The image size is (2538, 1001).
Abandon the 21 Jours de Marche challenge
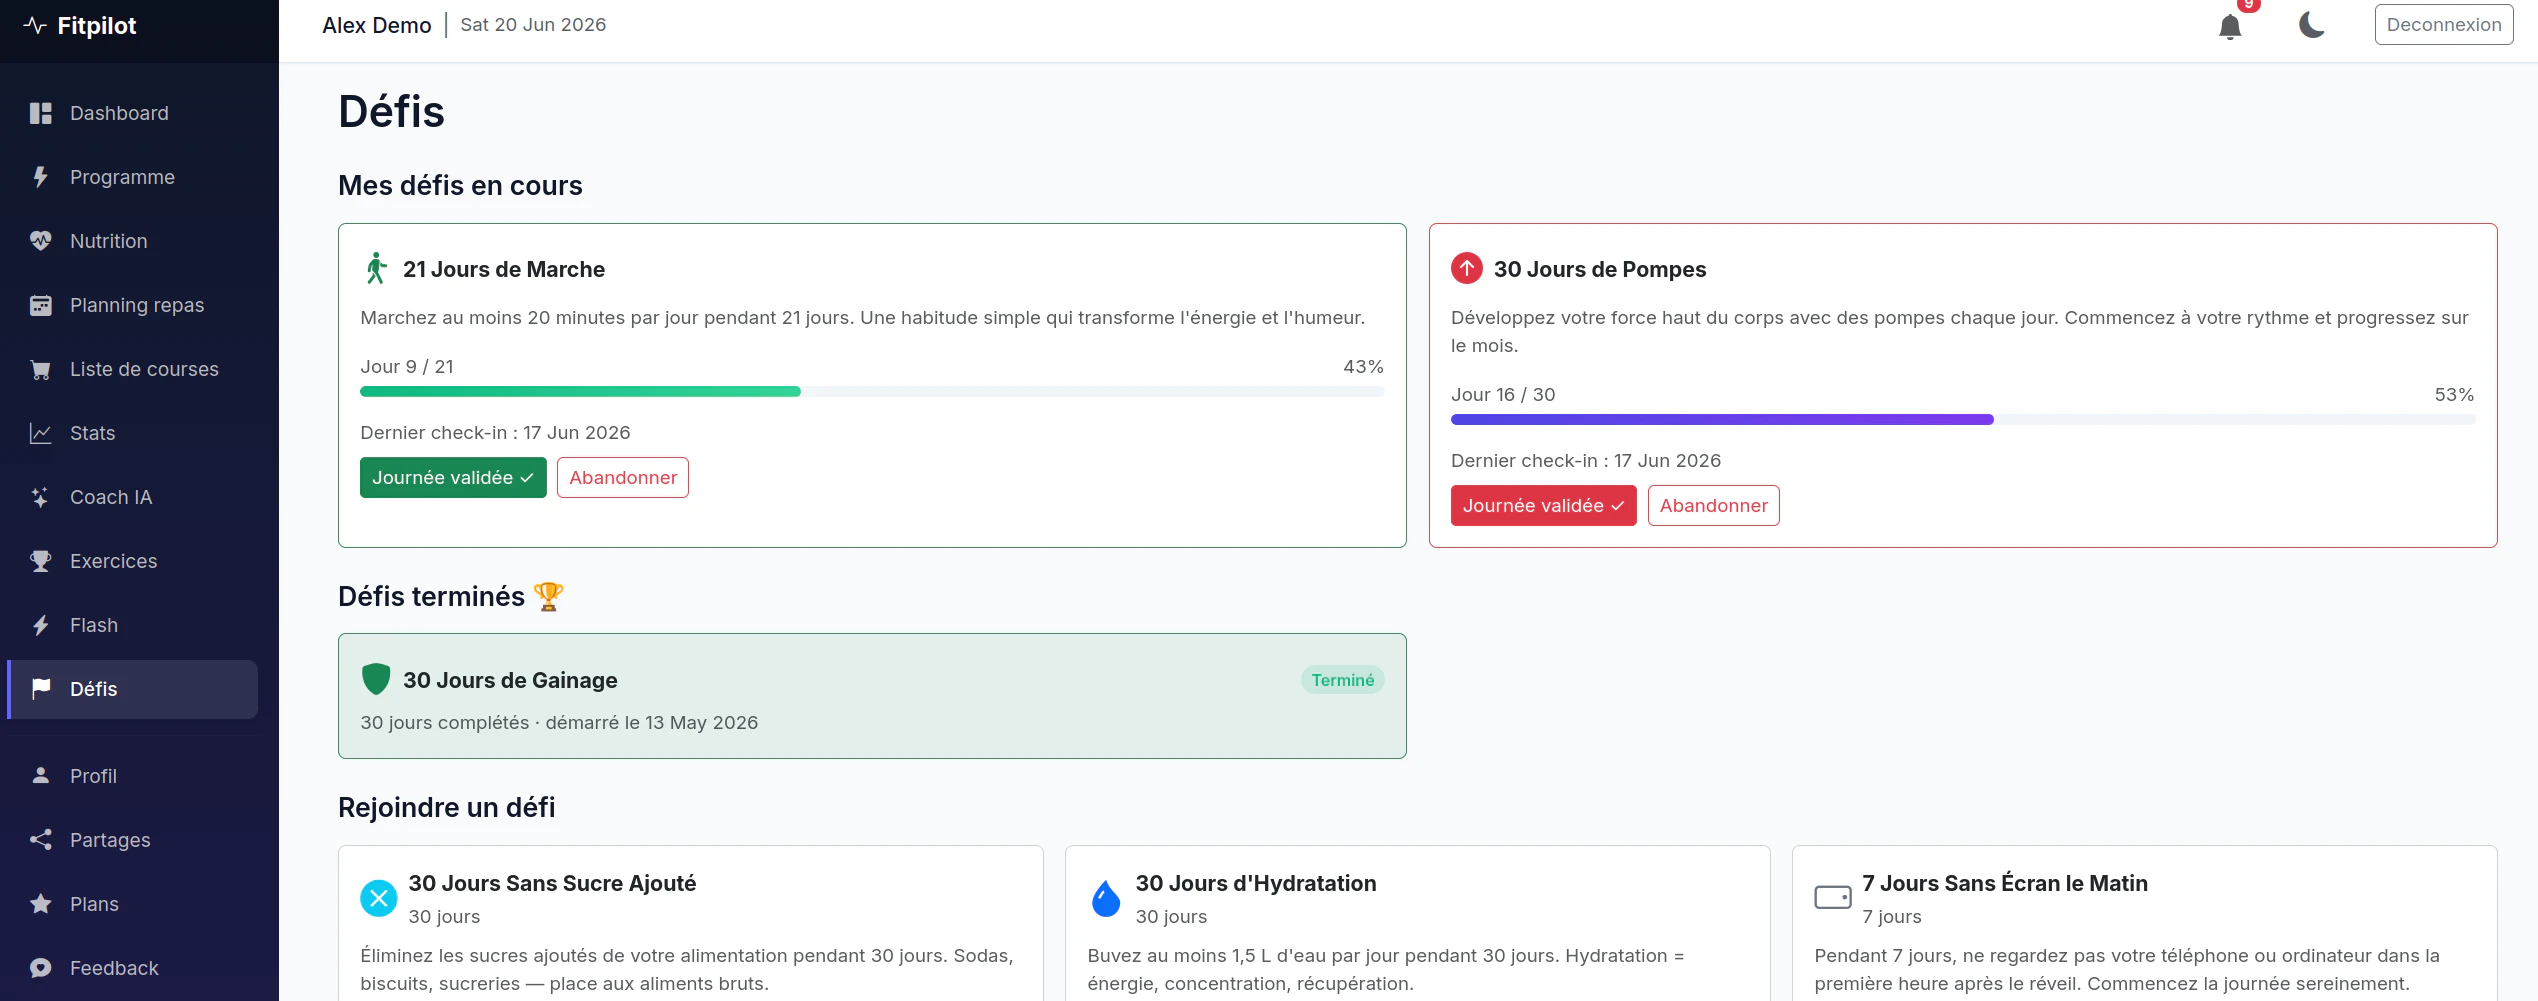point(623,478)
